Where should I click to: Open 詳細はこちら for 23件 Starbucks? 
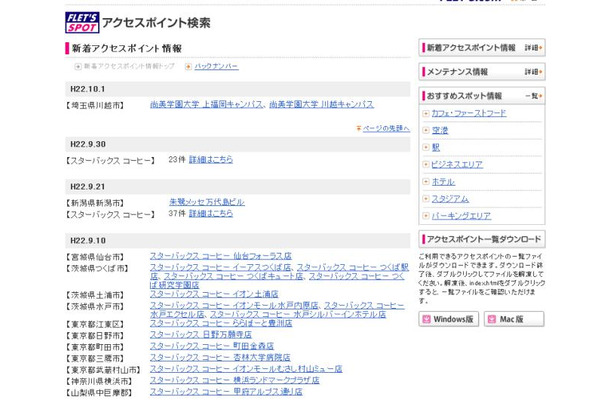tap(211, 160)
